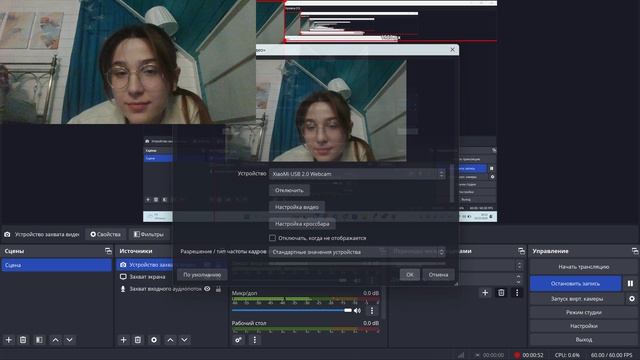The image size is (640, 360).
Task: Open Разрешение / тип частоты кадров dropdown
Action: (x=357, y=252)
